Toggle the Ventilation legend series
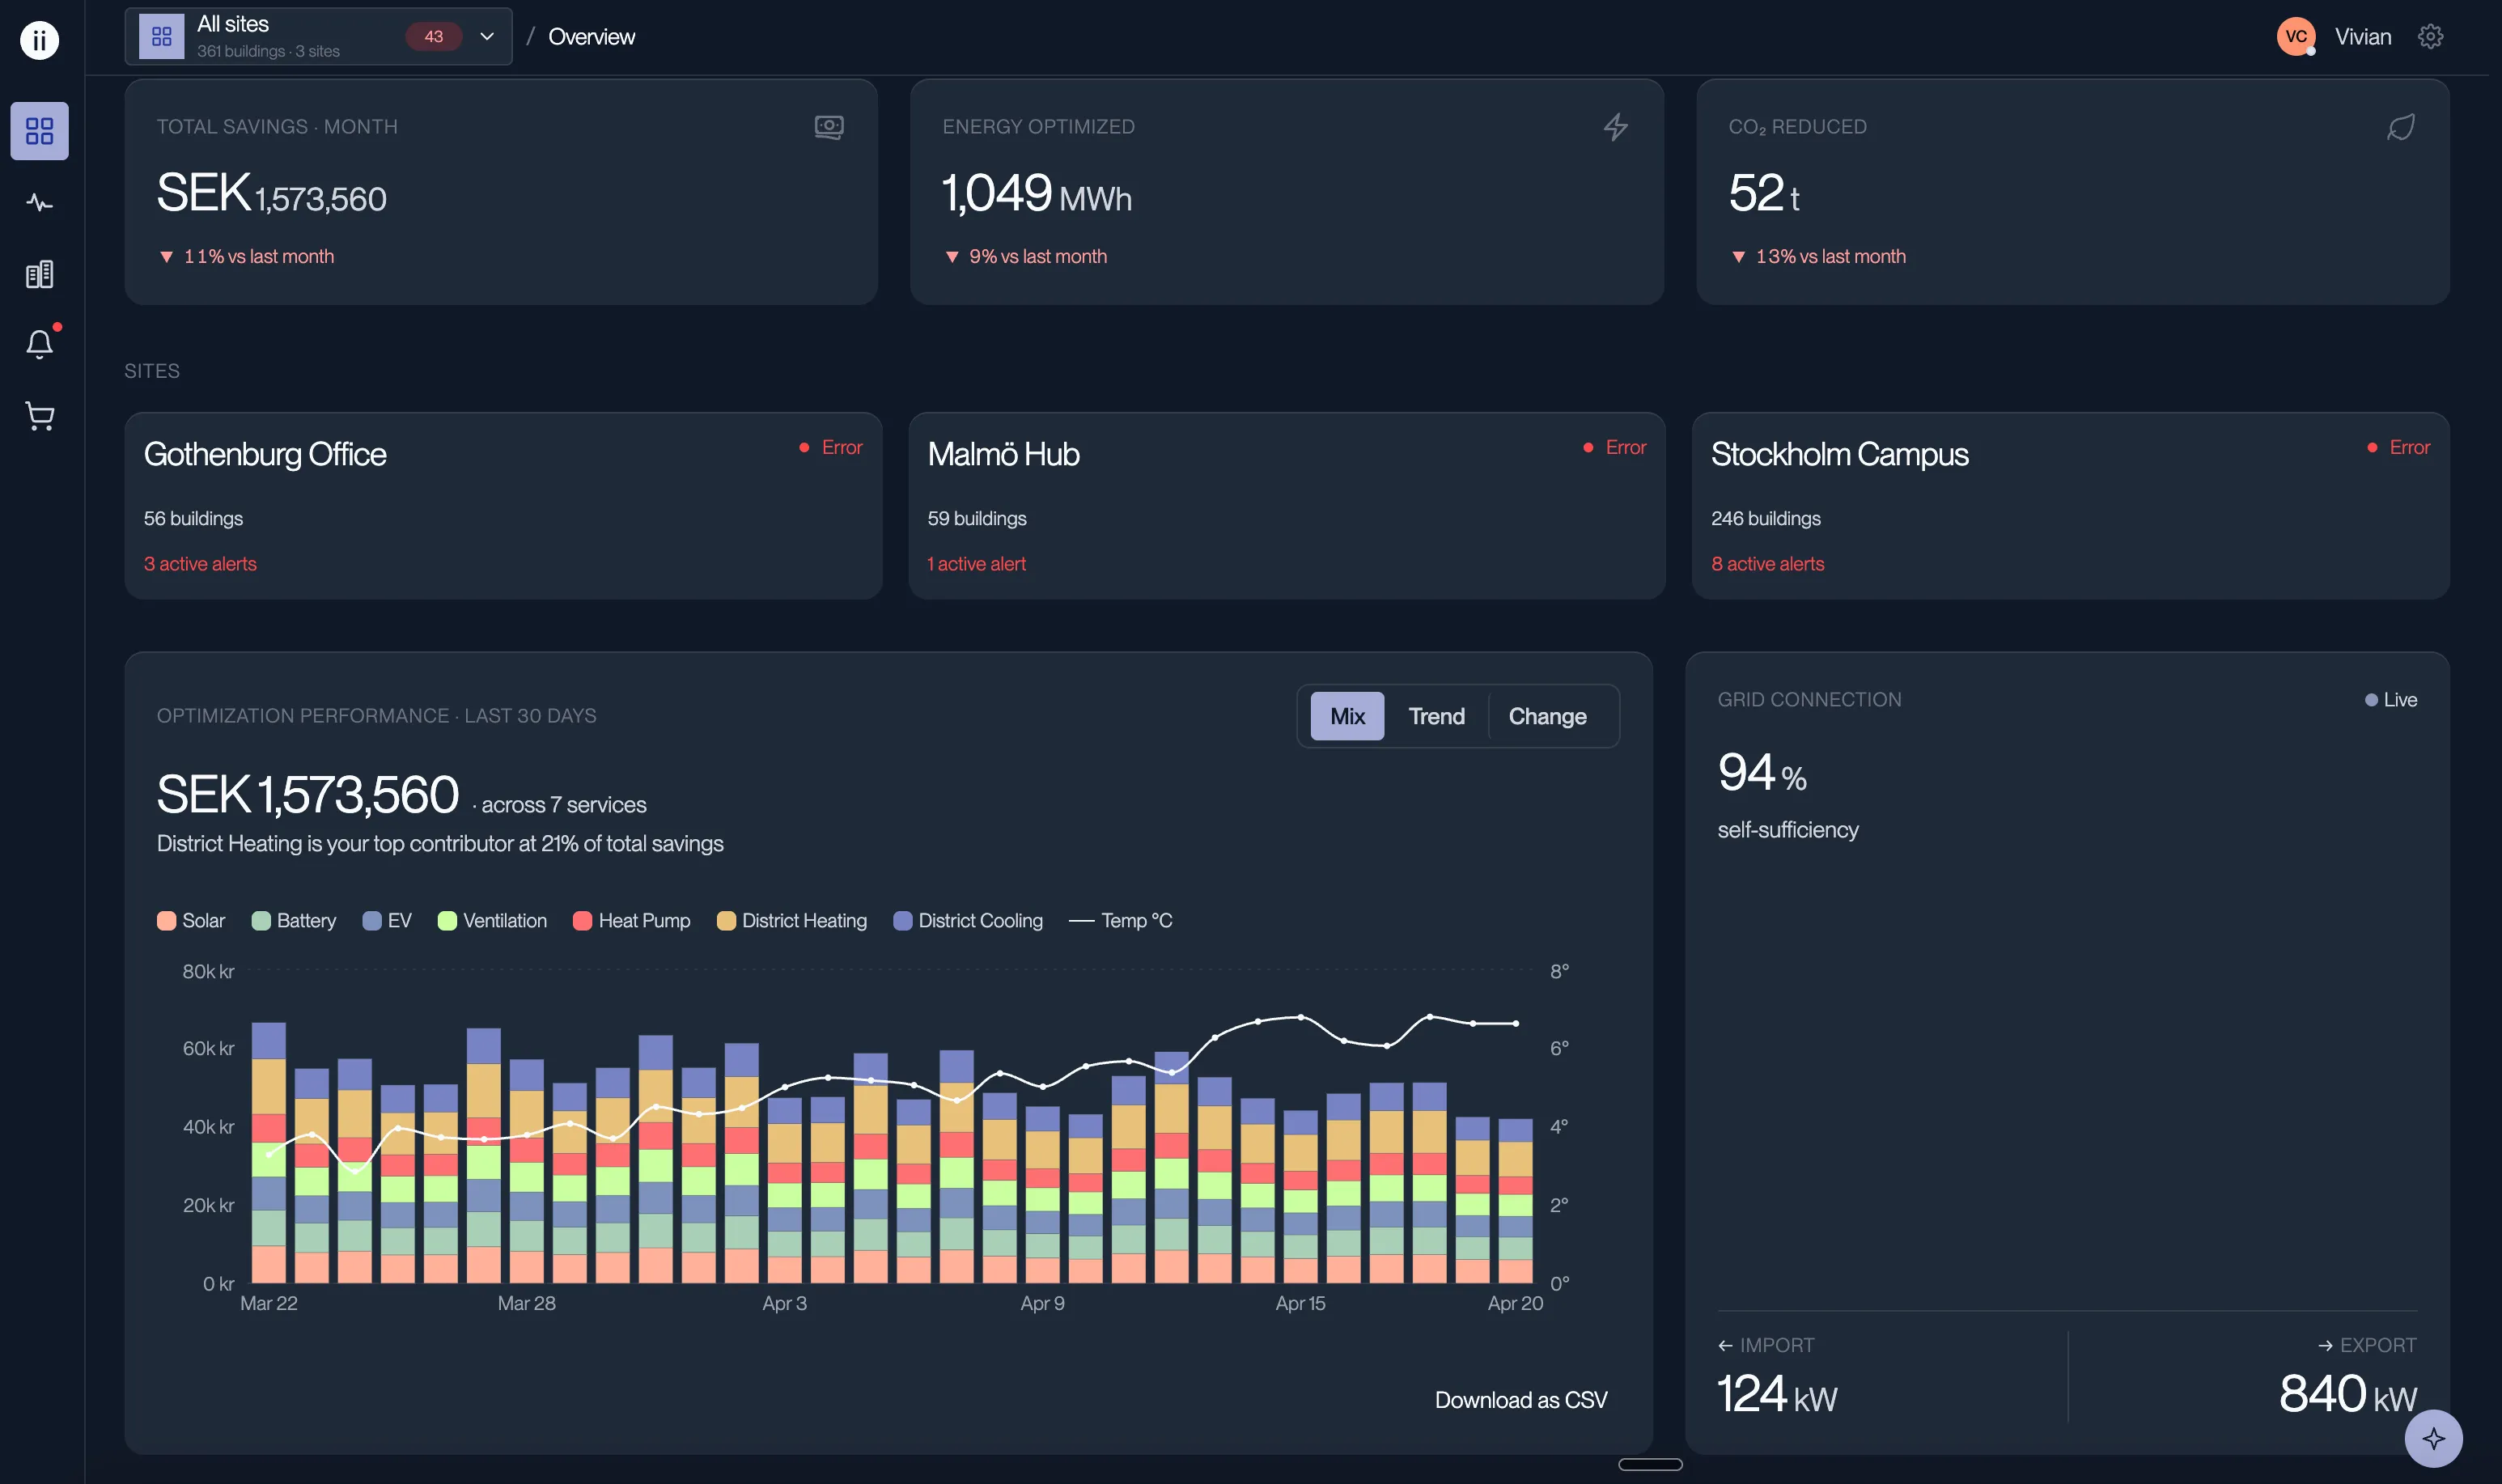This screenshot has height=1484, width=2502. pos(492,921)
